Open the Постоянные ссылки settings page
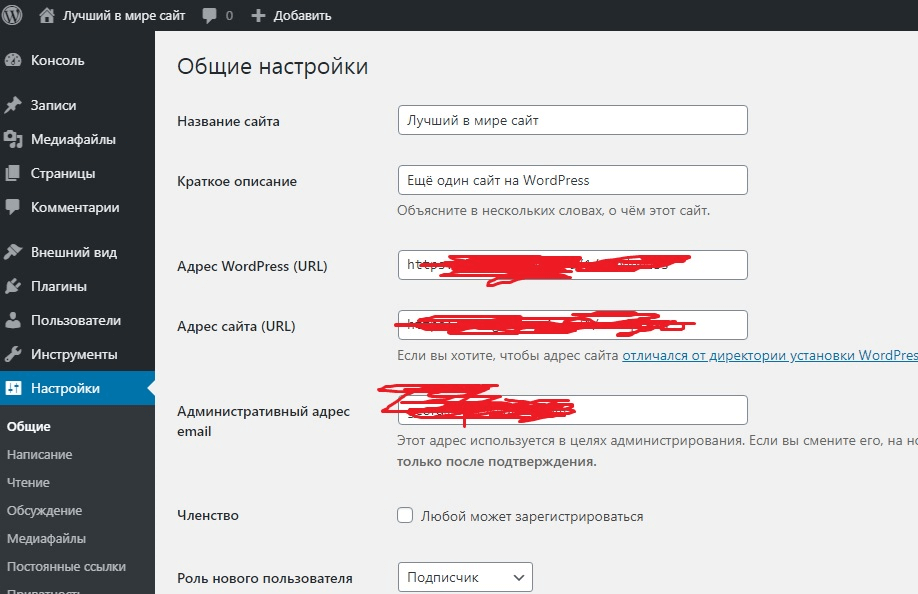 [x=66, y=566]
